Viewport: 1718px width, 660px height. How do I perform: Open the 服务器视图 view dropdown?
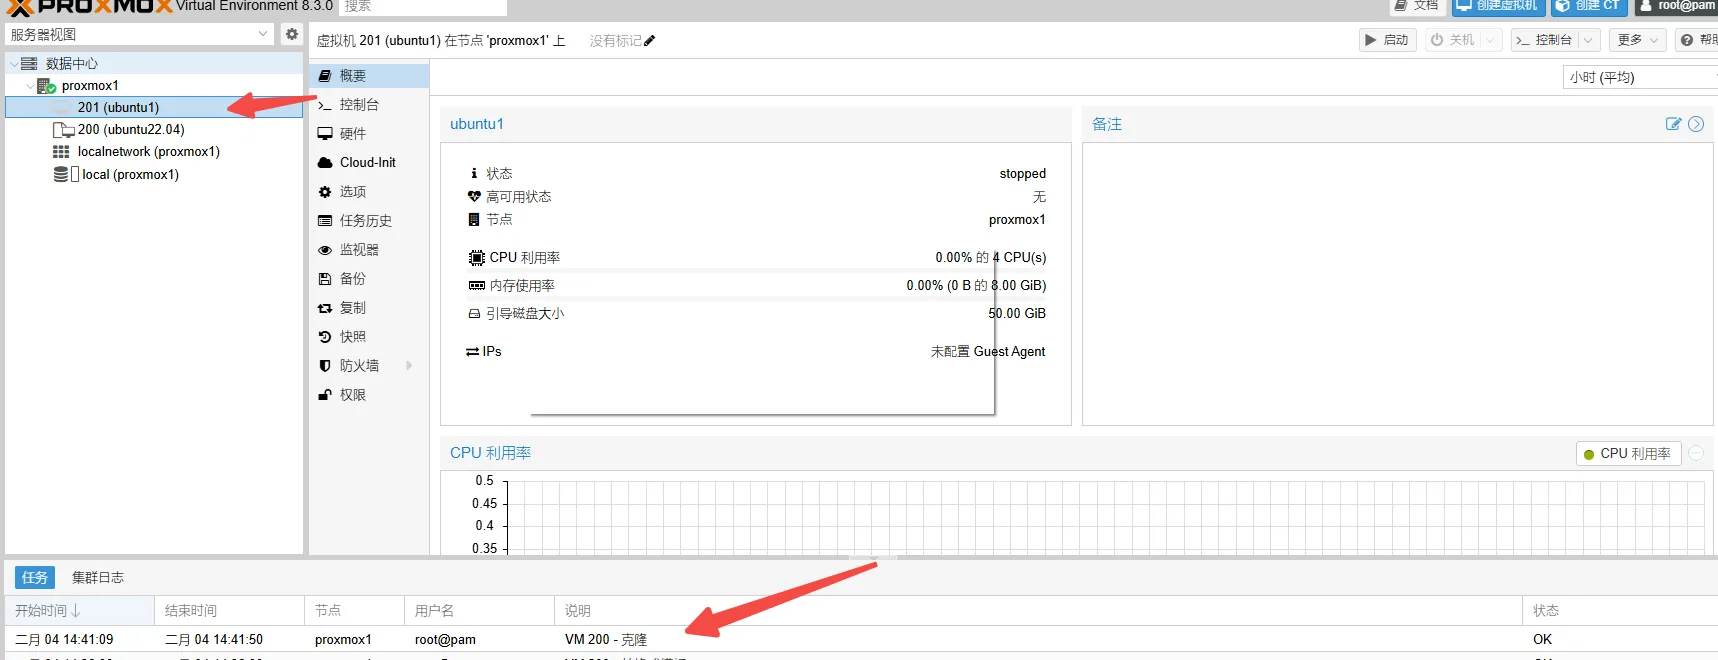263,34
